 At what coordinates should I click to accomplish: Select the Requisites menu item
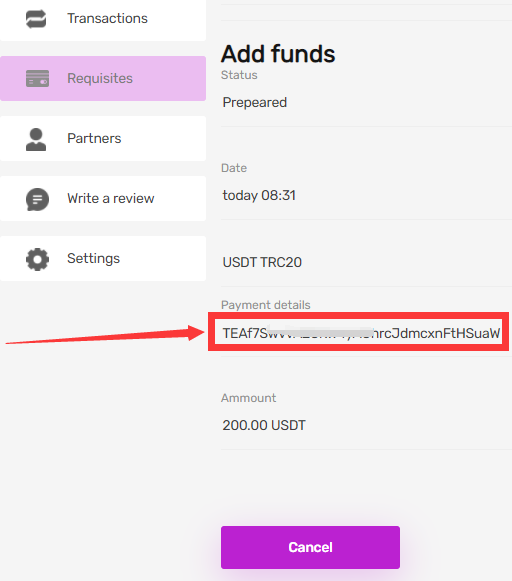pos(103,79)
